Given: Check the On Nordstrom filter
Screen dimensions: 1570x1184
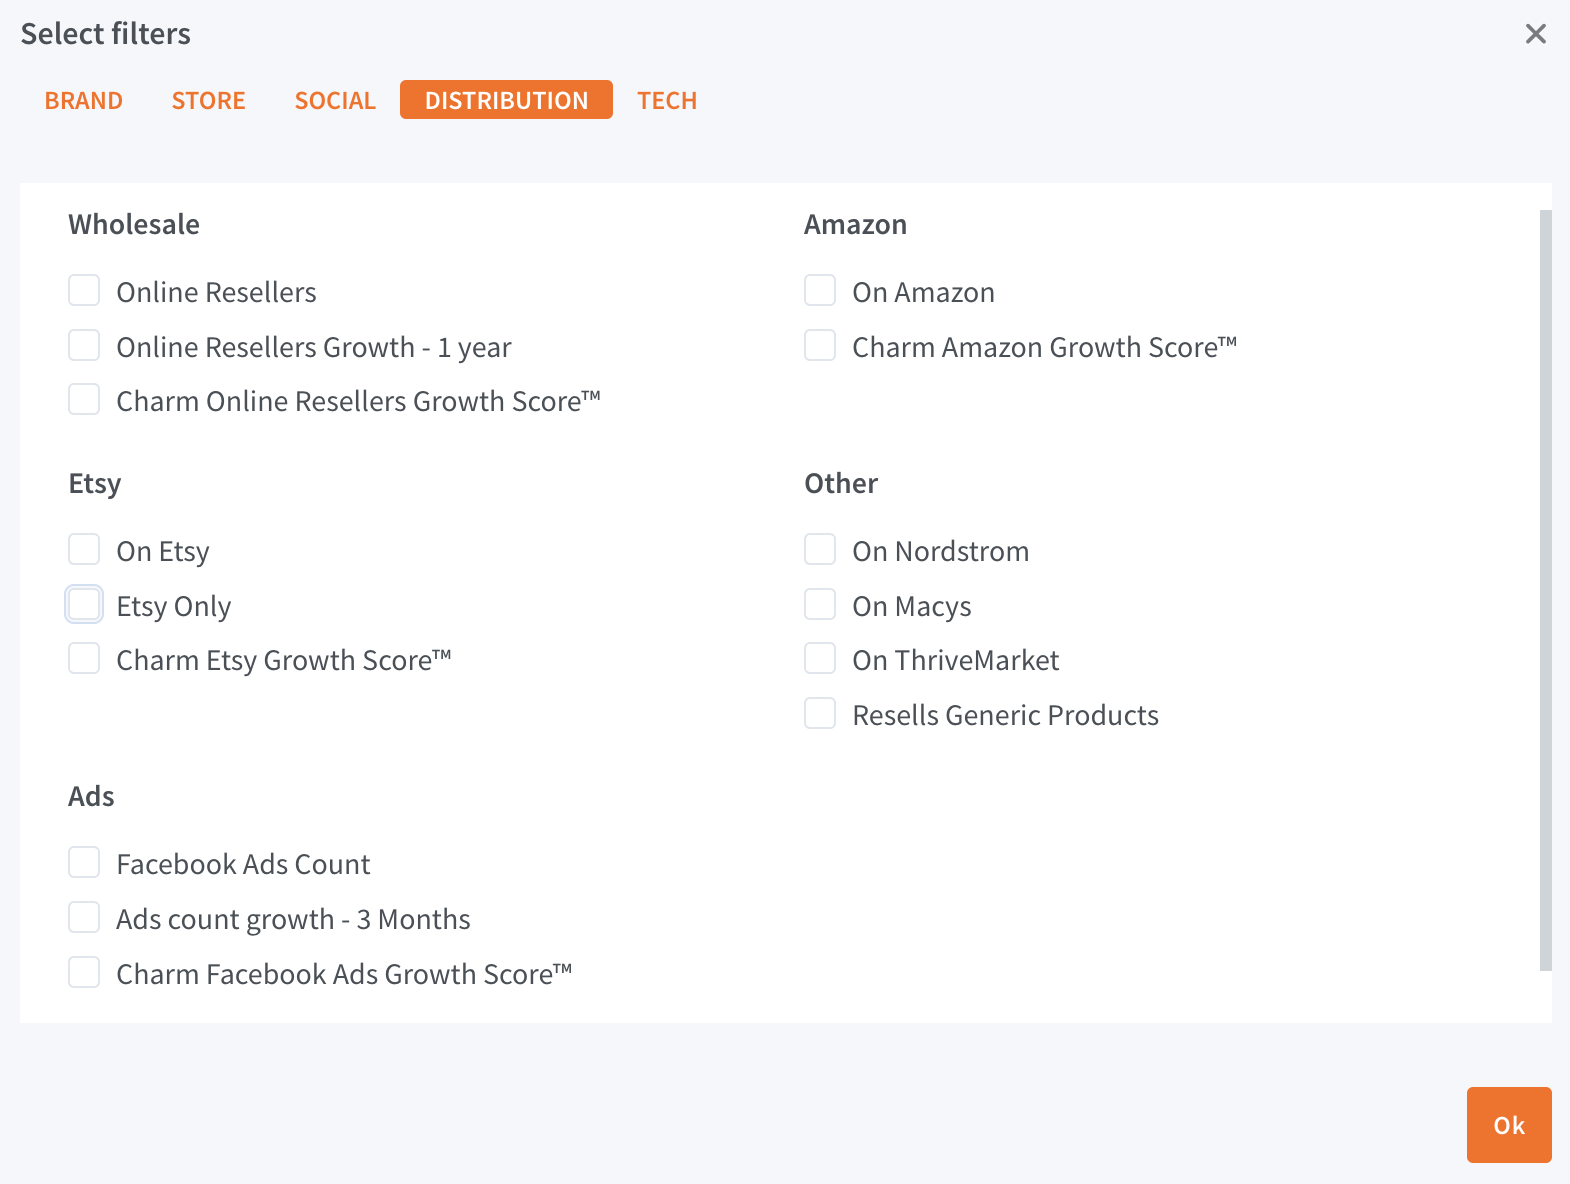Looking at the screenshot, I should [x=820, y=550].
